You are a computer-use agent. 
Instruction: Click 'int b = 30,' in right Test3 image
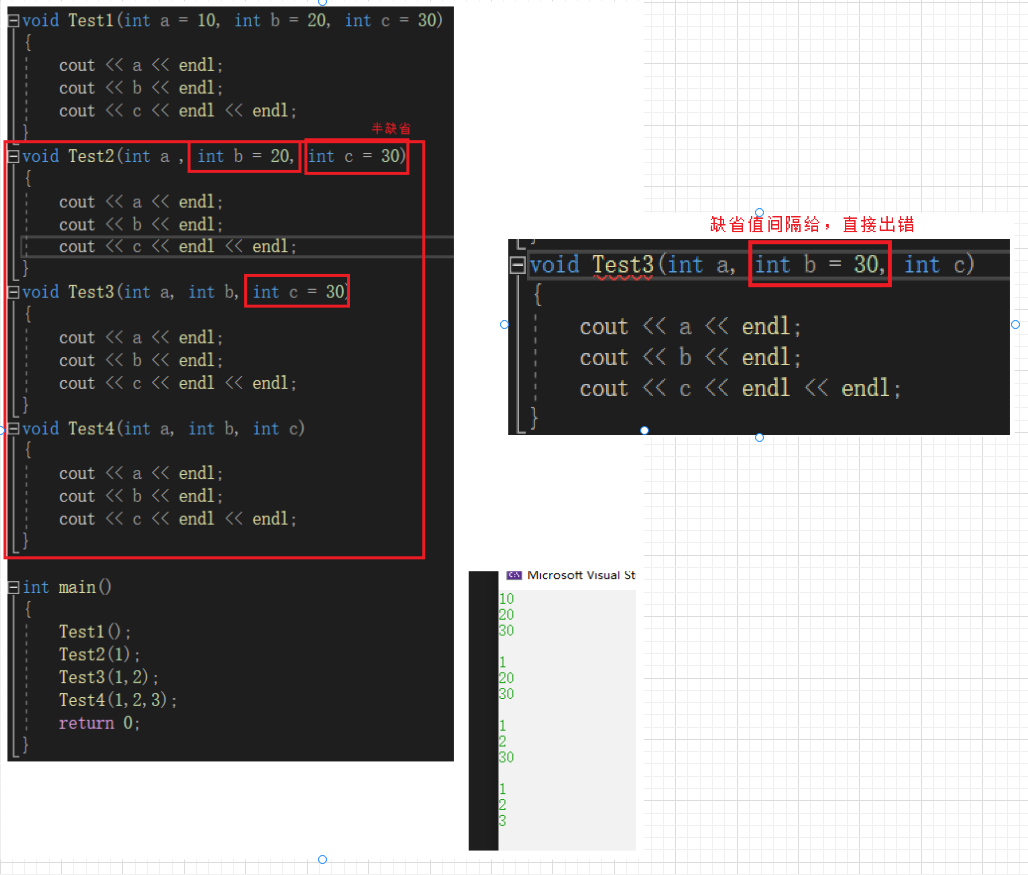coord(820,265)
